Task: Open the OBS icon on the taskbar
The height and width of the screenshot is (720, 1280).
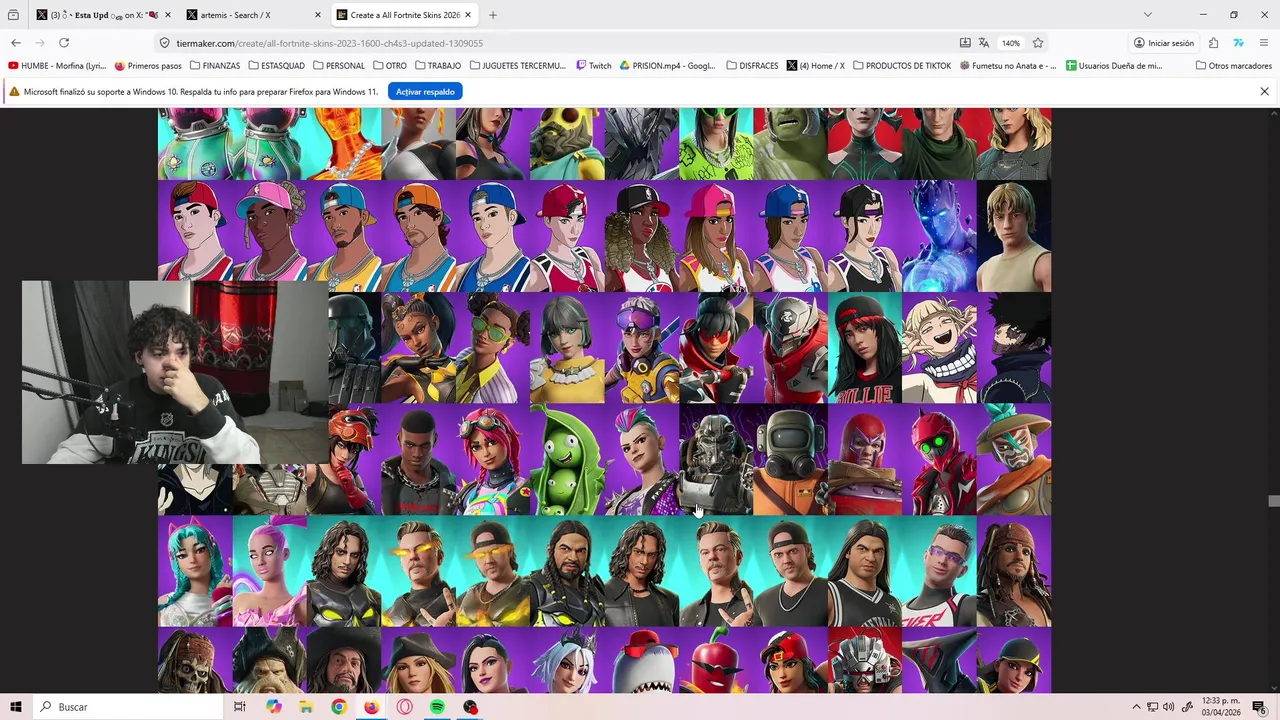Action: click(x=470, y=707)
